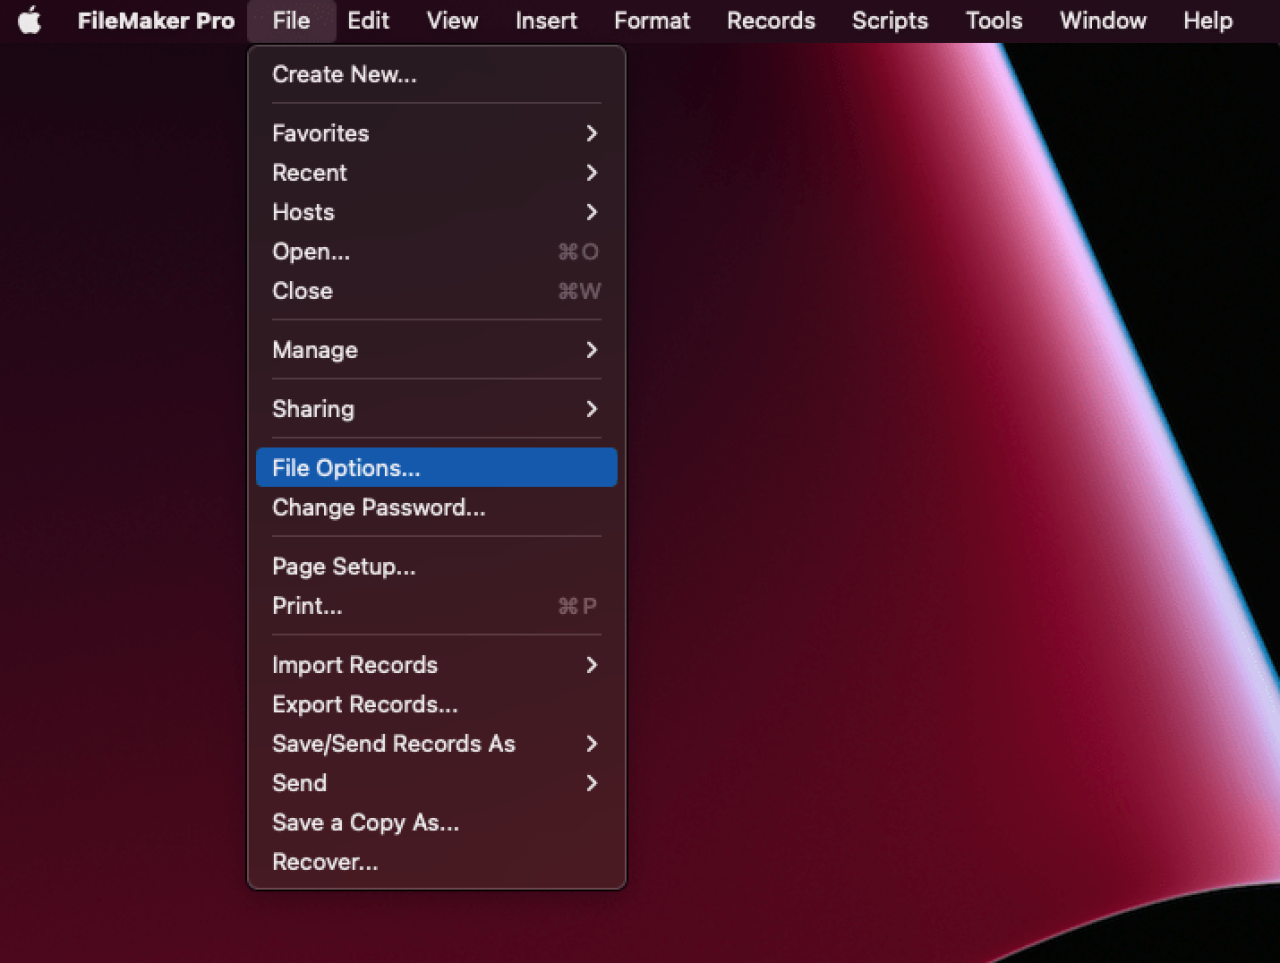The width and height of the screenshot is (1280, 963).
Task: Open the Window menu
Action: click(1103, 20)
